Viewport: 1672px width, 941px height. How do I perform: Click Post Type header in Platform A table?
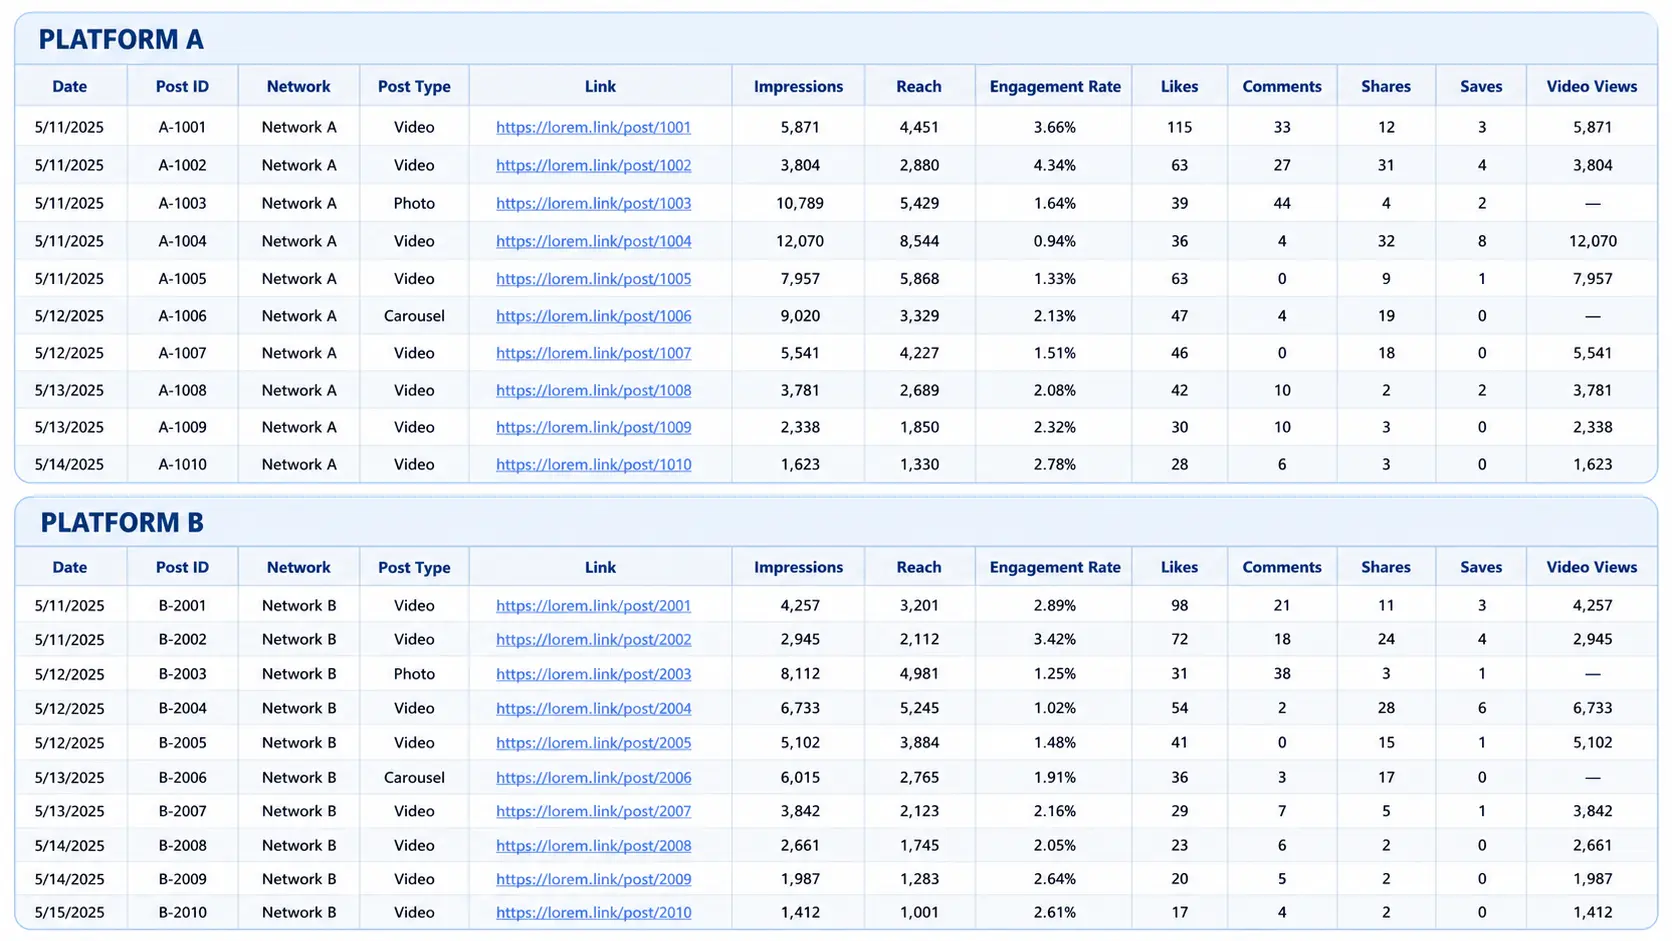(414, 87)
